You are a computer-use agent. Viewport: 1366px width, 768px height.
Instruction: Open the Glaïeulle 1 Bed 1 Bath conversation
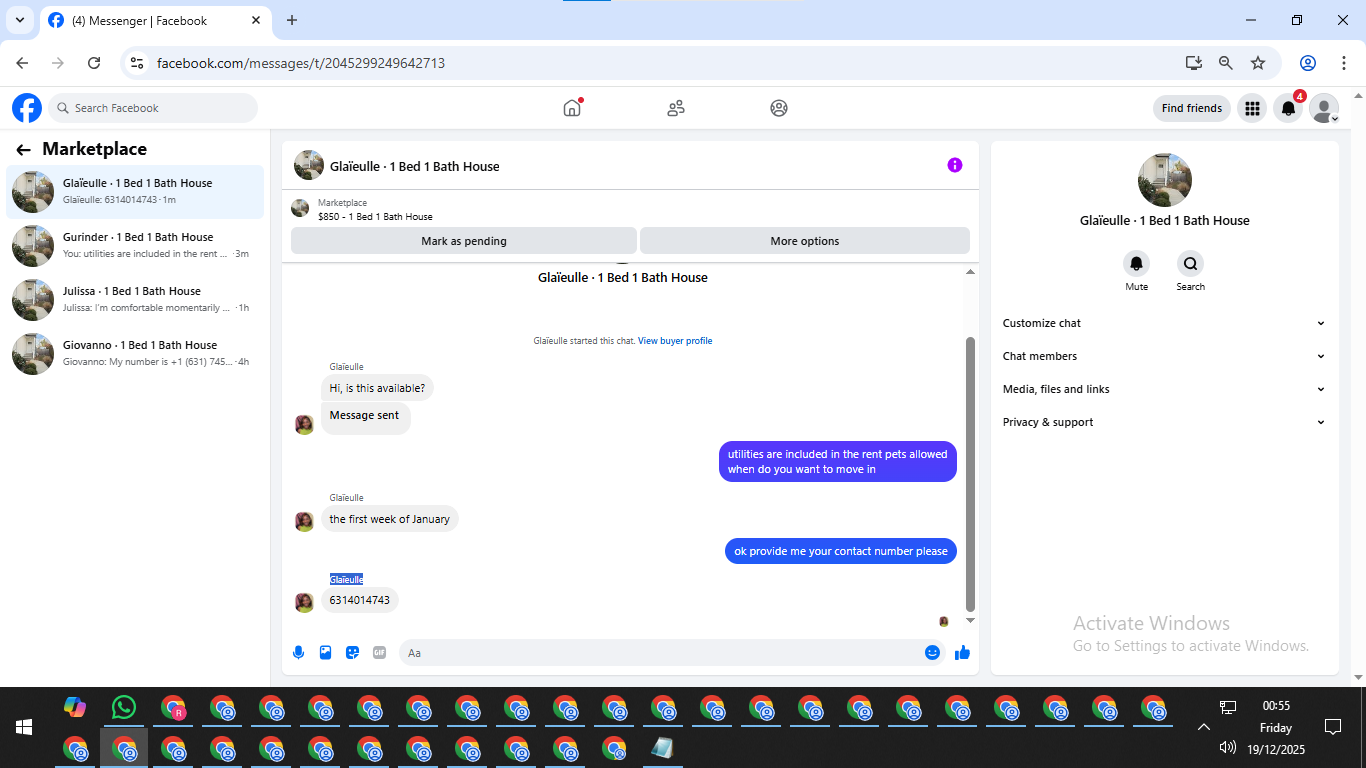(x=135, y=191)
